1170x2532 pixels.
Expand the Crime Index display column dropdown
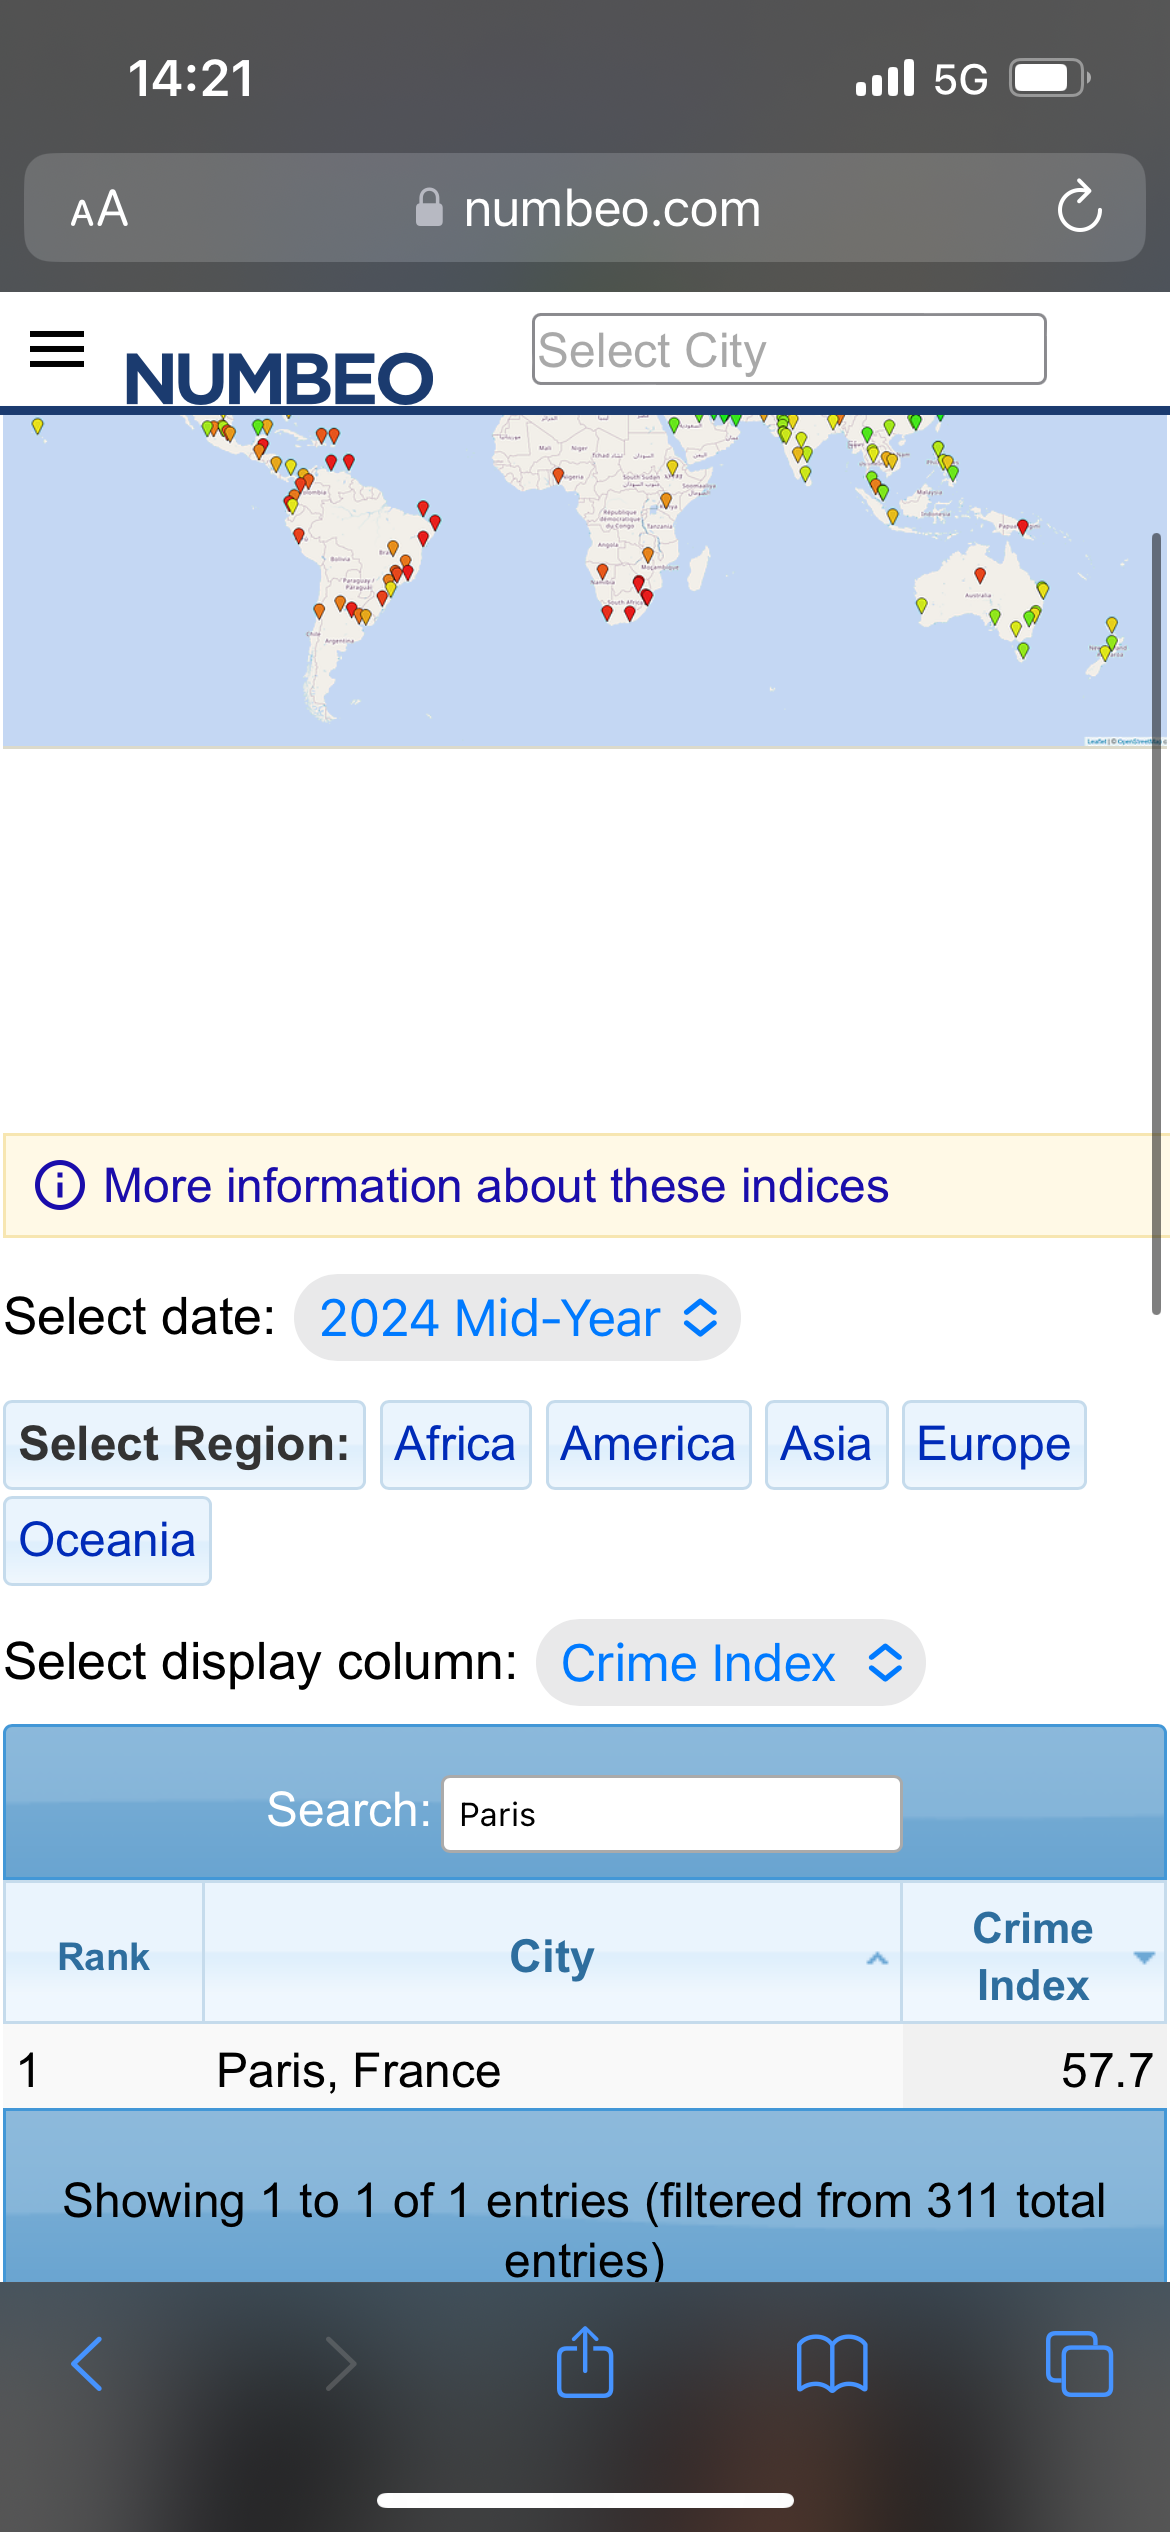point(730,1663)
